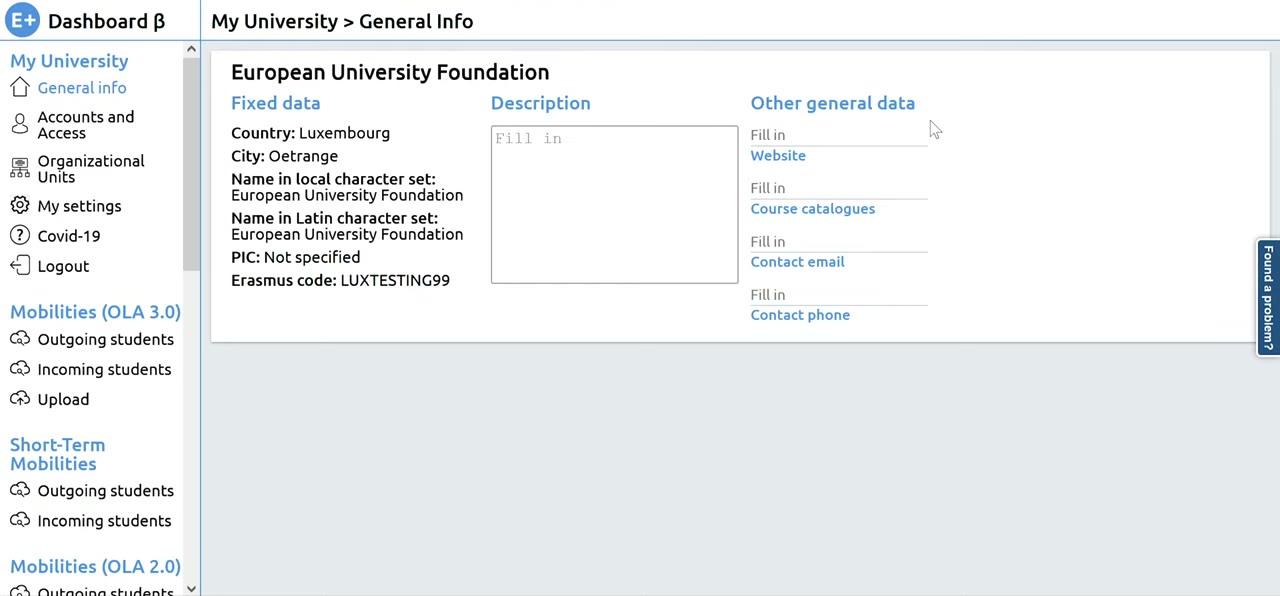Click the sidebar scrollbar thumb
The height and width of the screenshot is (596, 1280).
(x=191, y=164)
